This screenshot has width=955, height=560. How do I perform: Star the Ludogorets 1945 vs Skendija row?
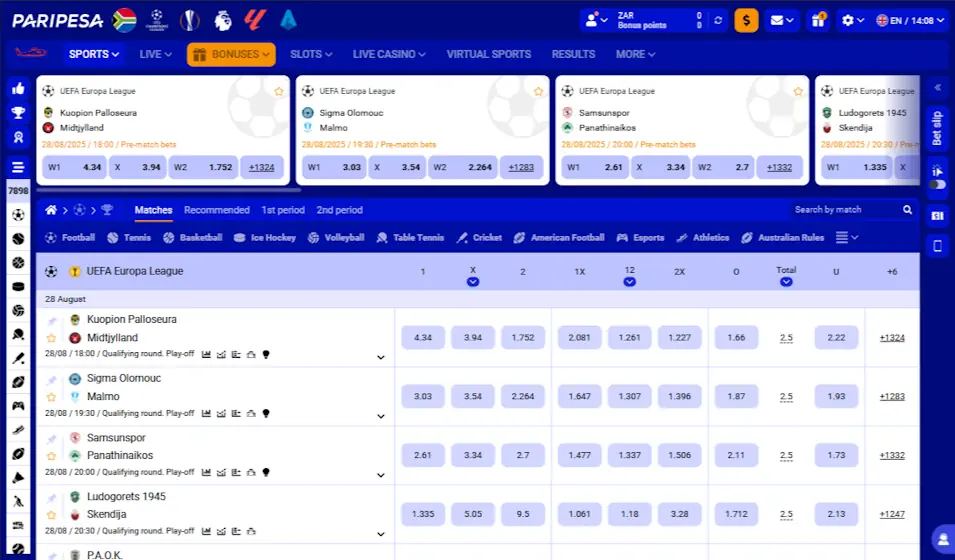coord(52,516)
